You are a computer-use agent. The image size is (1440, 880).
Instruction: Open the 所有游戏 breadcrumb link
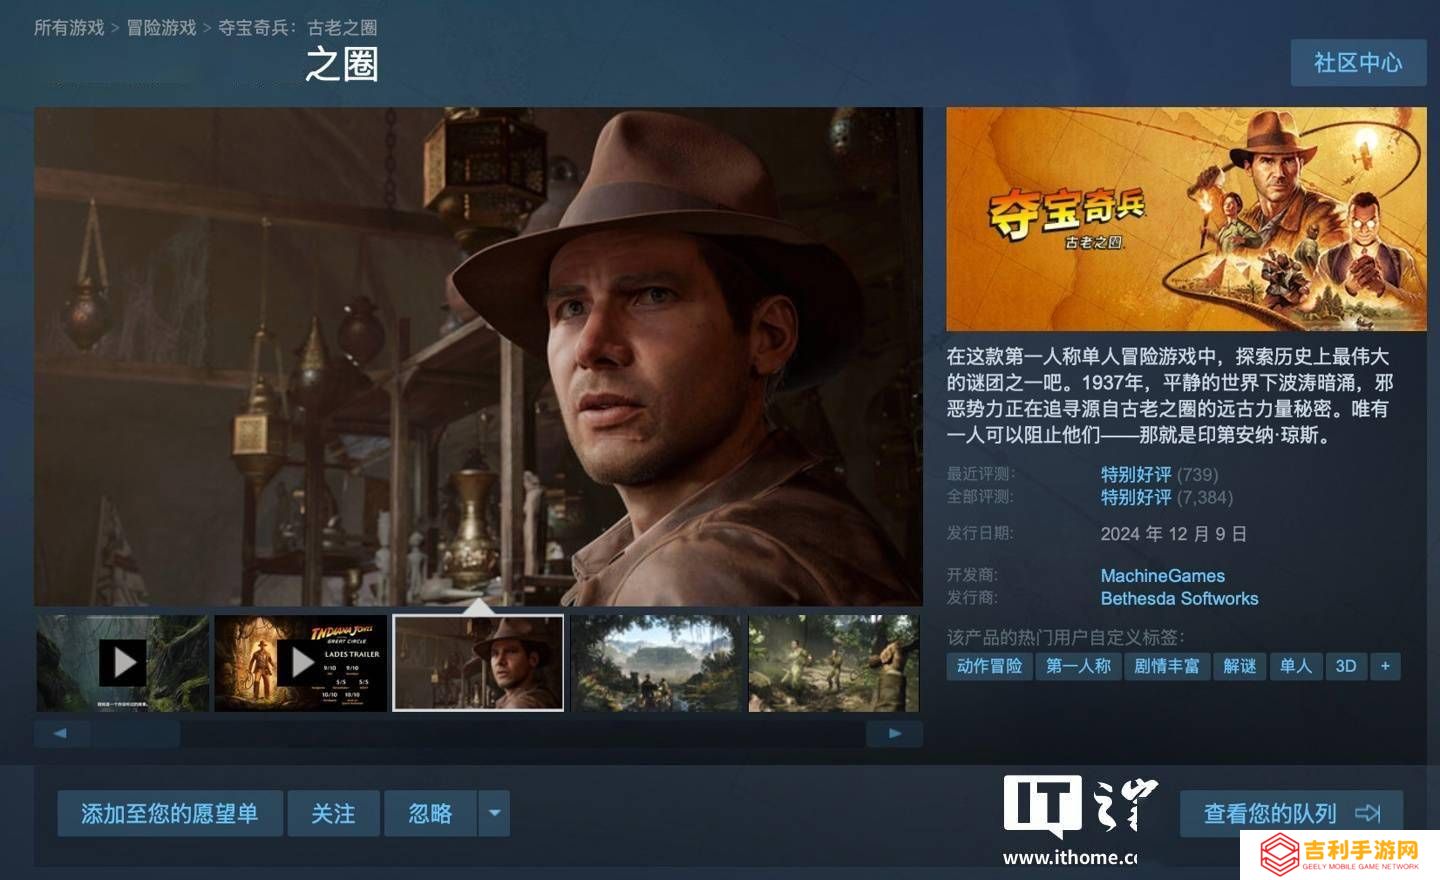click(x=69, y=27)
